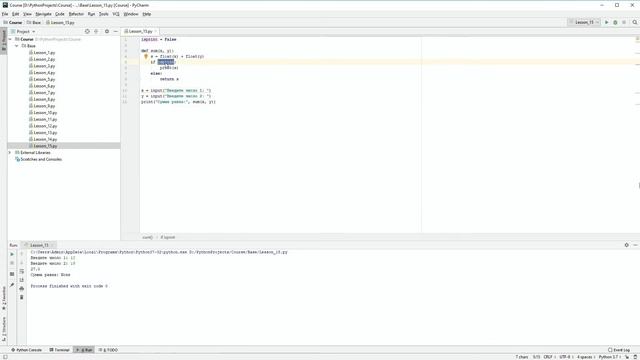The image size is (640, 360).
Task: Open the Python Console tool window
Action: (27, 350)
